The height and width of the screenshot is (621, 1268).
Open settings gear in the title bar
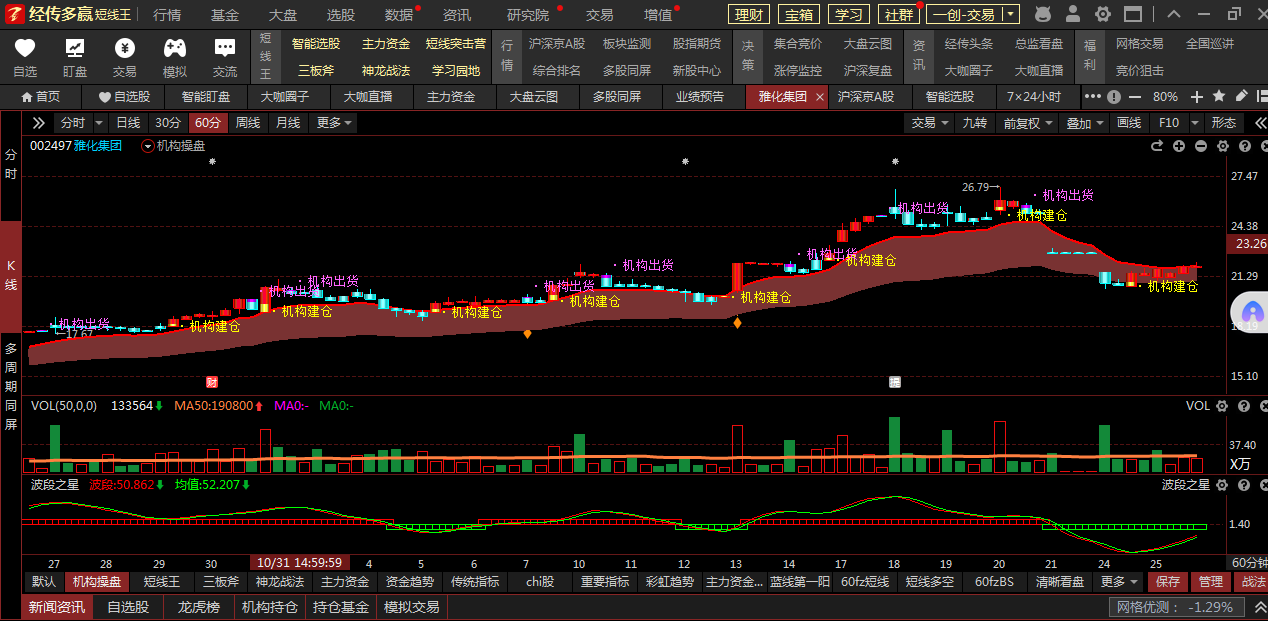click(1103, 14)
